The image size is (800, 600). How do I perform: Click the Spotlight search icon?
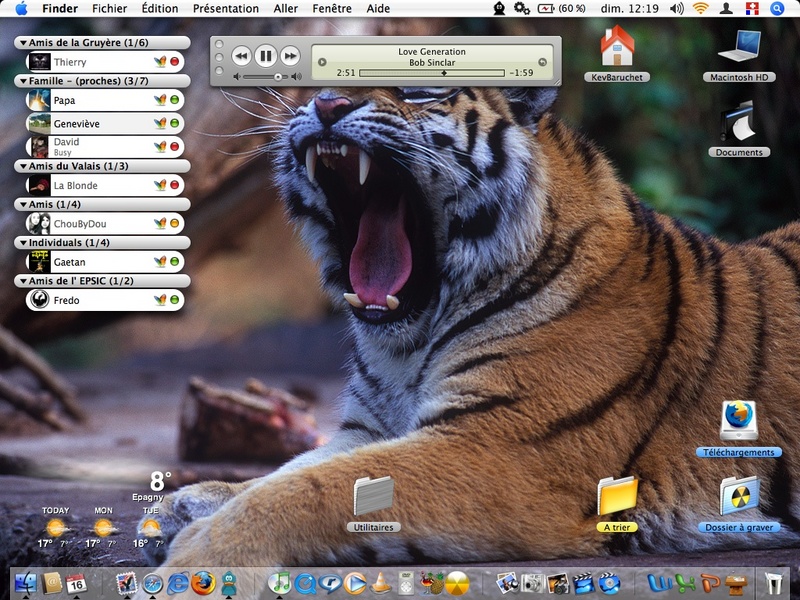coord(777,8)
